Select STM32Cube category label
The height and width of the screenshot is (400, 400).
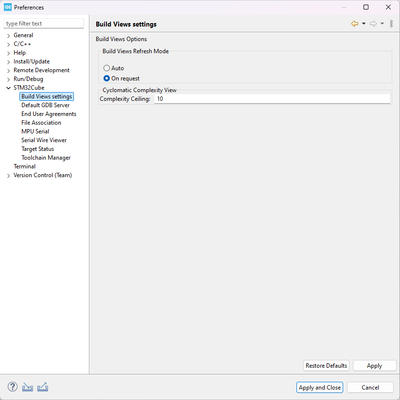29,88
